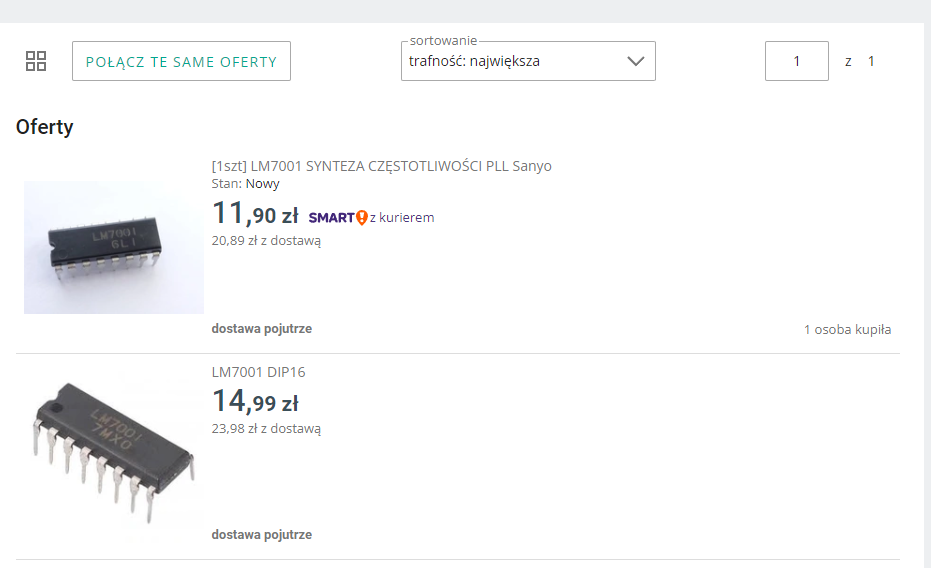
Task: Click the page number input field
Action: 796,61
